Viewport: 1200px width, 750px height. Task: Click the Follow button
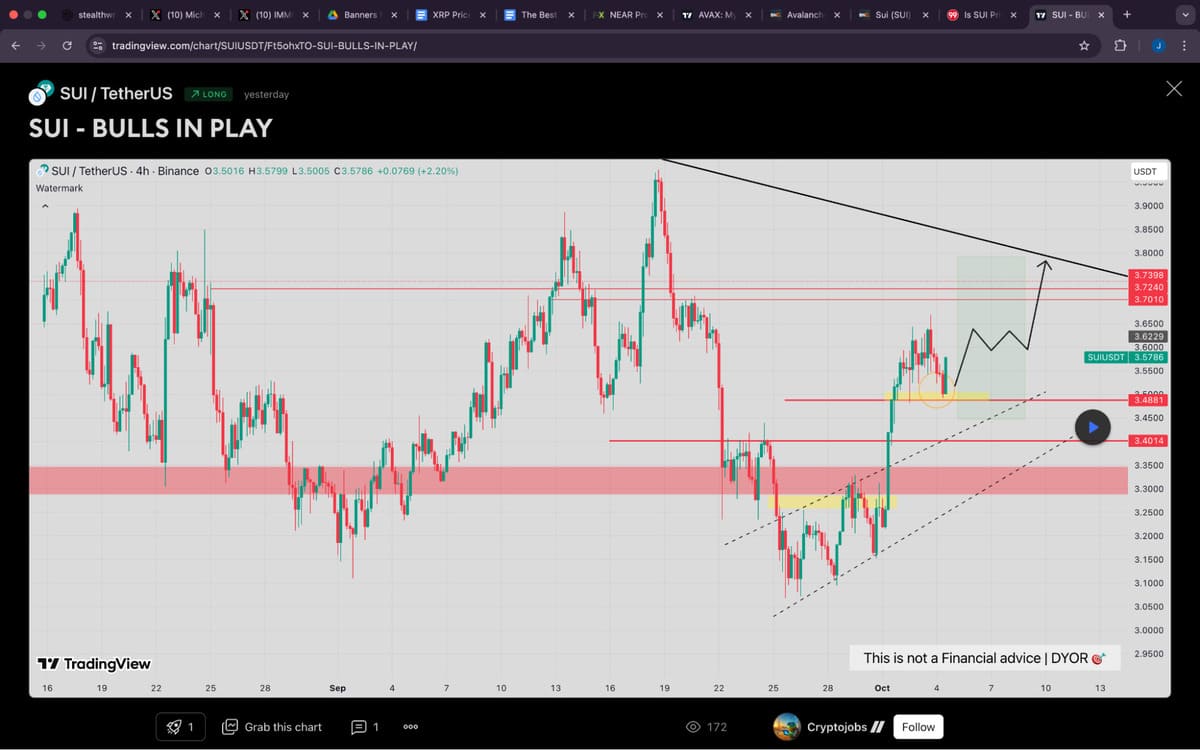click(x=918, y=727)
